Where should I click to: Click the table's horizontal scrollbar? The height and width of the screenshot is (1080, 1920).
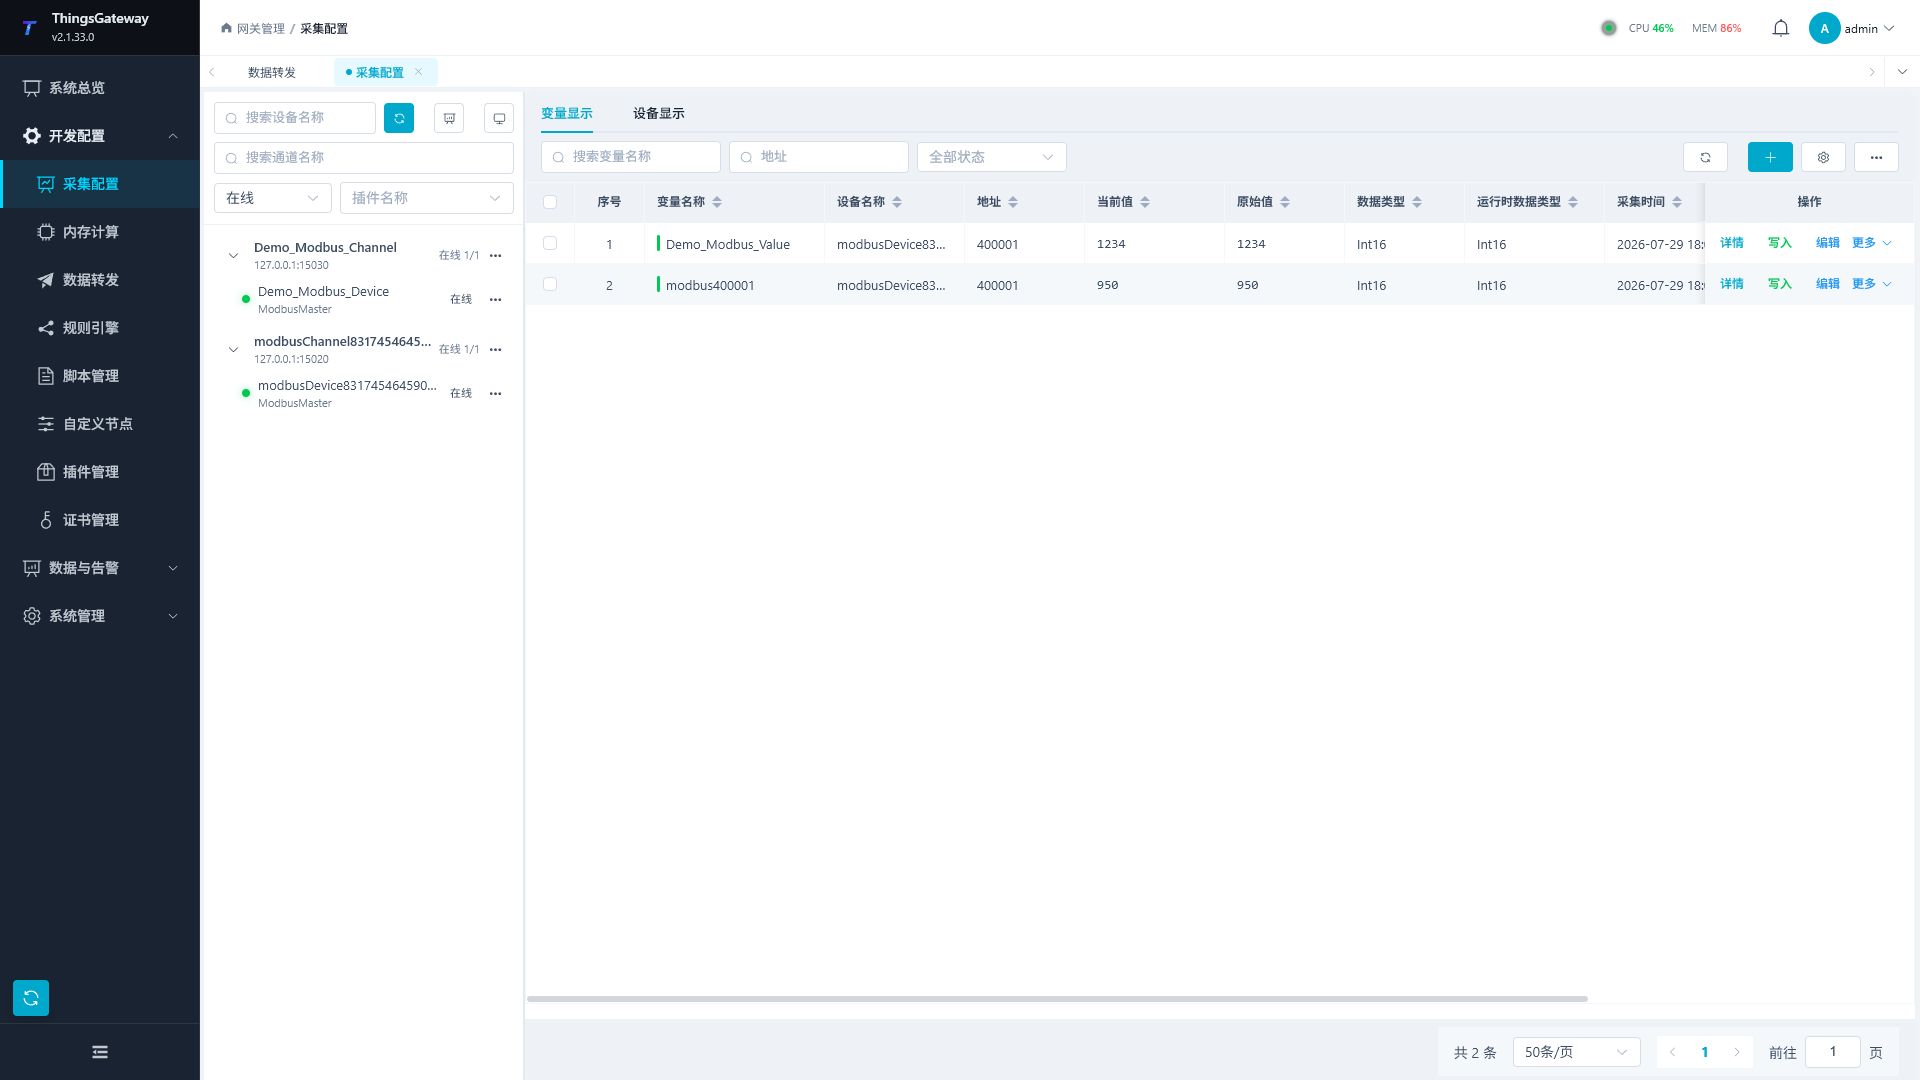(x=1057, y=998)
